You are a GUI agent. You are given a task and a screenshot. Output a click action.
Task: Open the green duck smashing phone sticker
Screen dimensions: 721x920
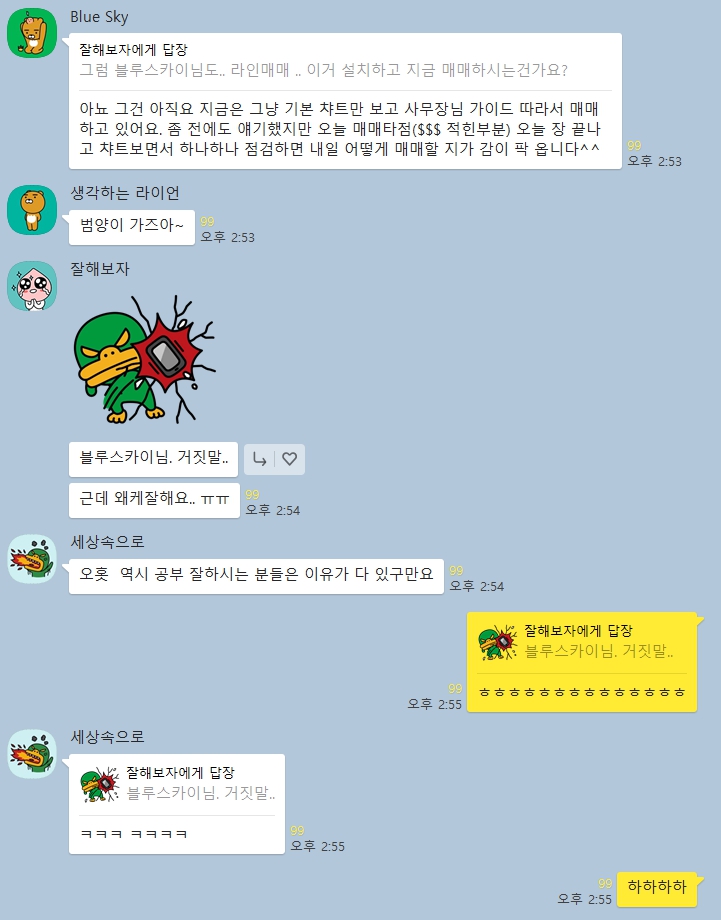[144, 360]
